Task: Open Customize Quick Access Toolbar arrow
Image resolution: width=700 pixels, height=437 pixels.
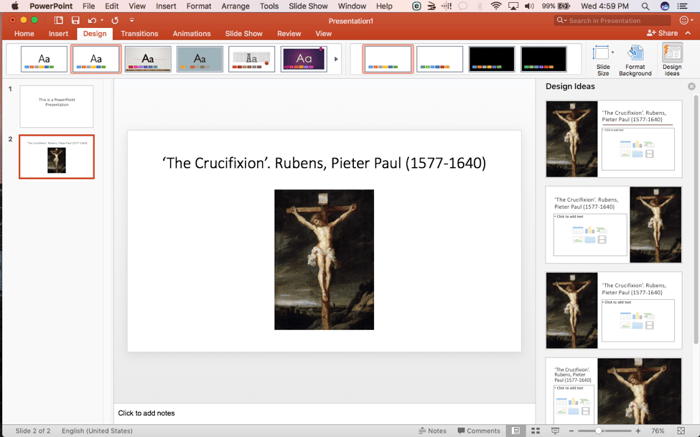Action: point(132,21)
